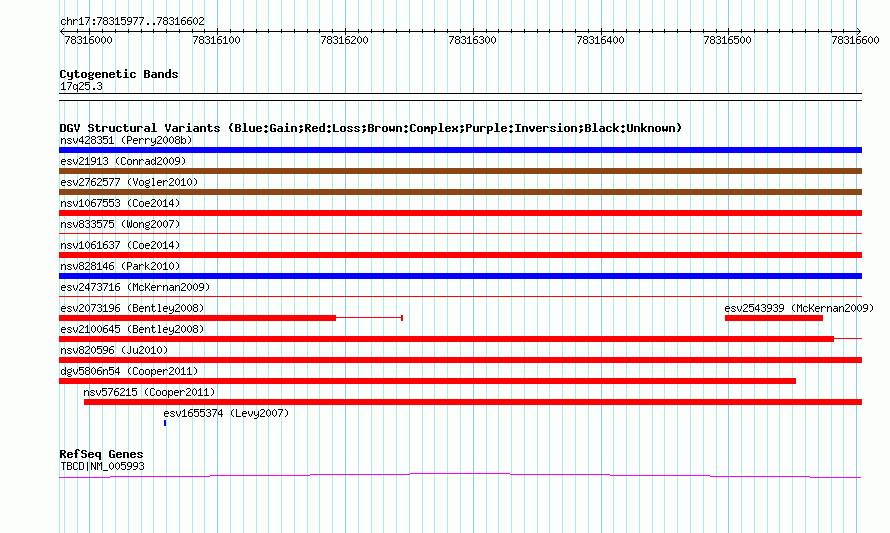Click the red loss bar for nsv1067553

[x=460, y=213]
